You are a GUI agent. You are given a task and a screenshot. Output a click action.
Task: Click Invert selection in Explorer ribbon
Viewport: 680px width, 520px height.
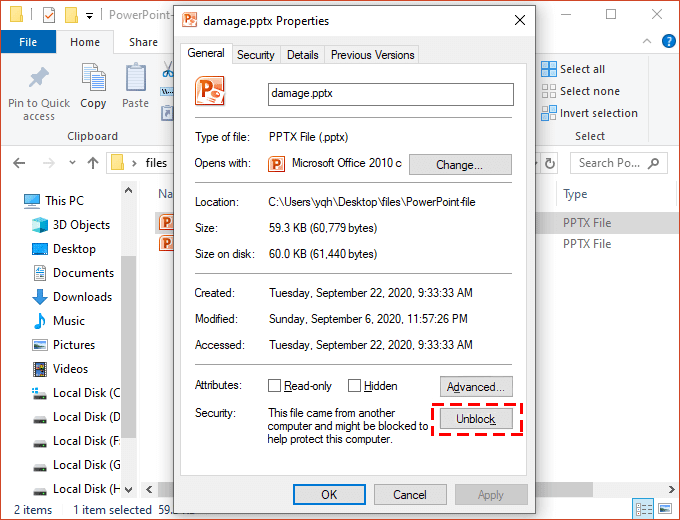tap(589, 113)
